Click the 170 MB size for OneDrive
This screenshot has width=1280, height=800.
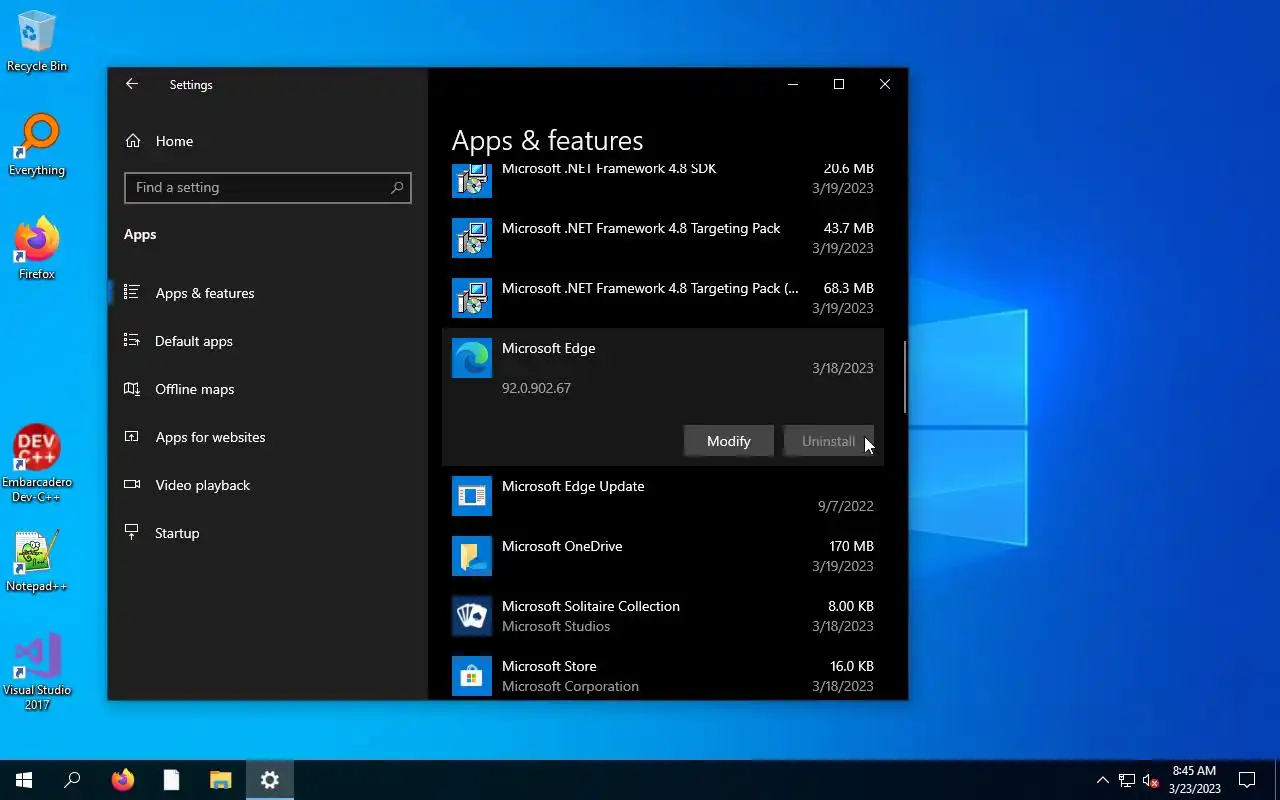[851, 546]
